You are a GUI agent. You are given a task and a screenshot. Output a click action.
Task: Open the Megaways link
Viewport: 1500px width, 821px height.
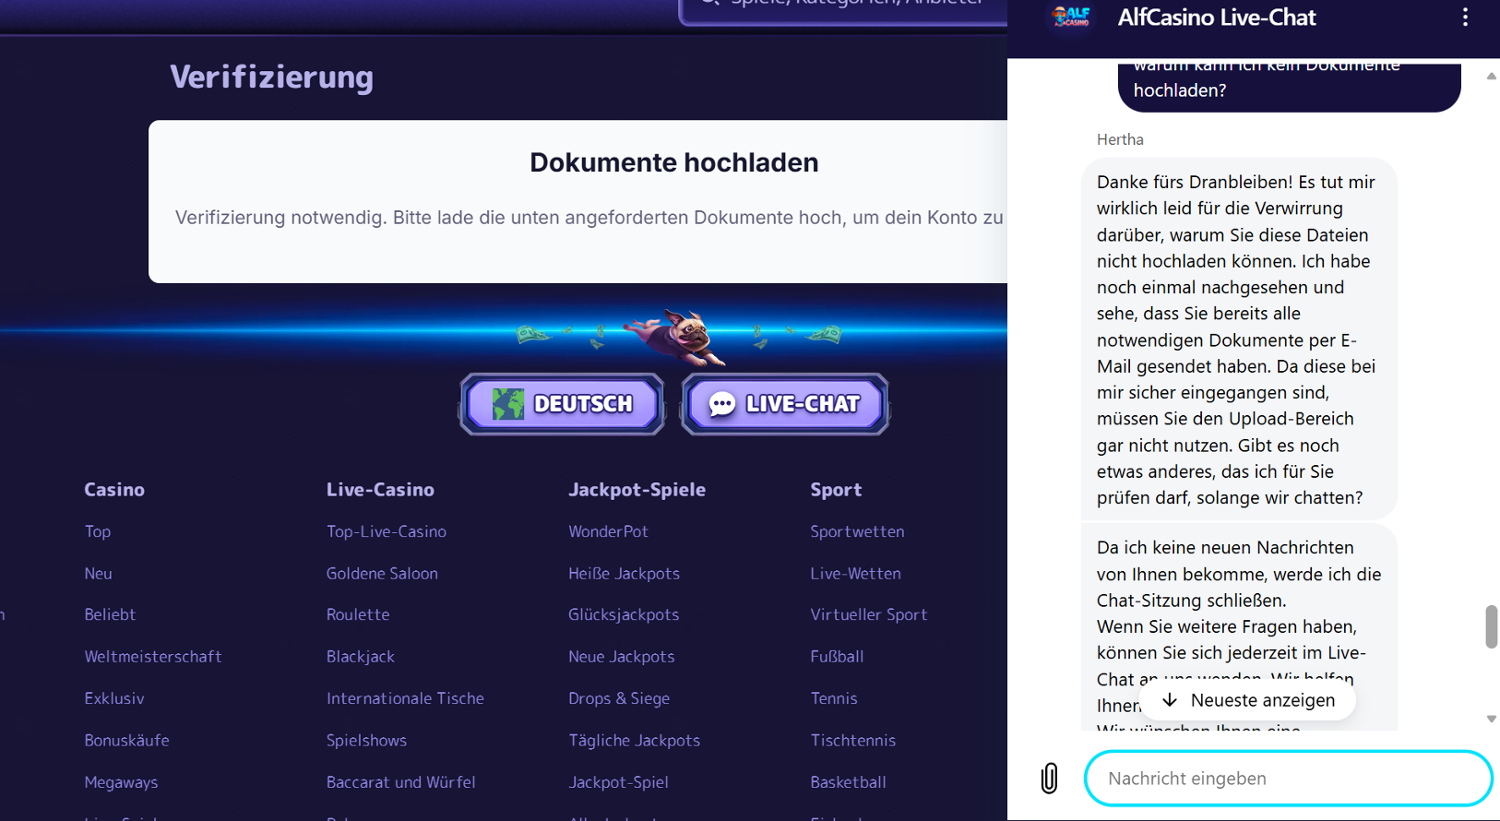(121, 782)
